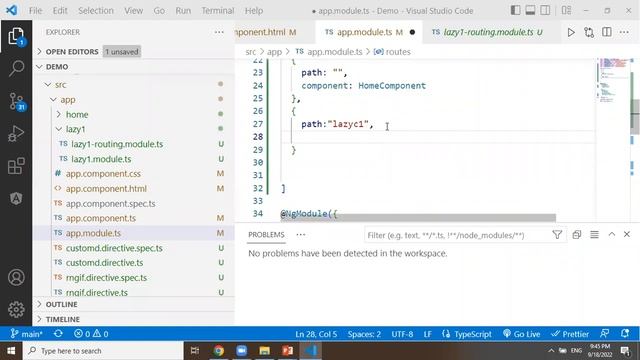
Task: Open the Explorer view in activity bar
Action: (x=16, y=36)
